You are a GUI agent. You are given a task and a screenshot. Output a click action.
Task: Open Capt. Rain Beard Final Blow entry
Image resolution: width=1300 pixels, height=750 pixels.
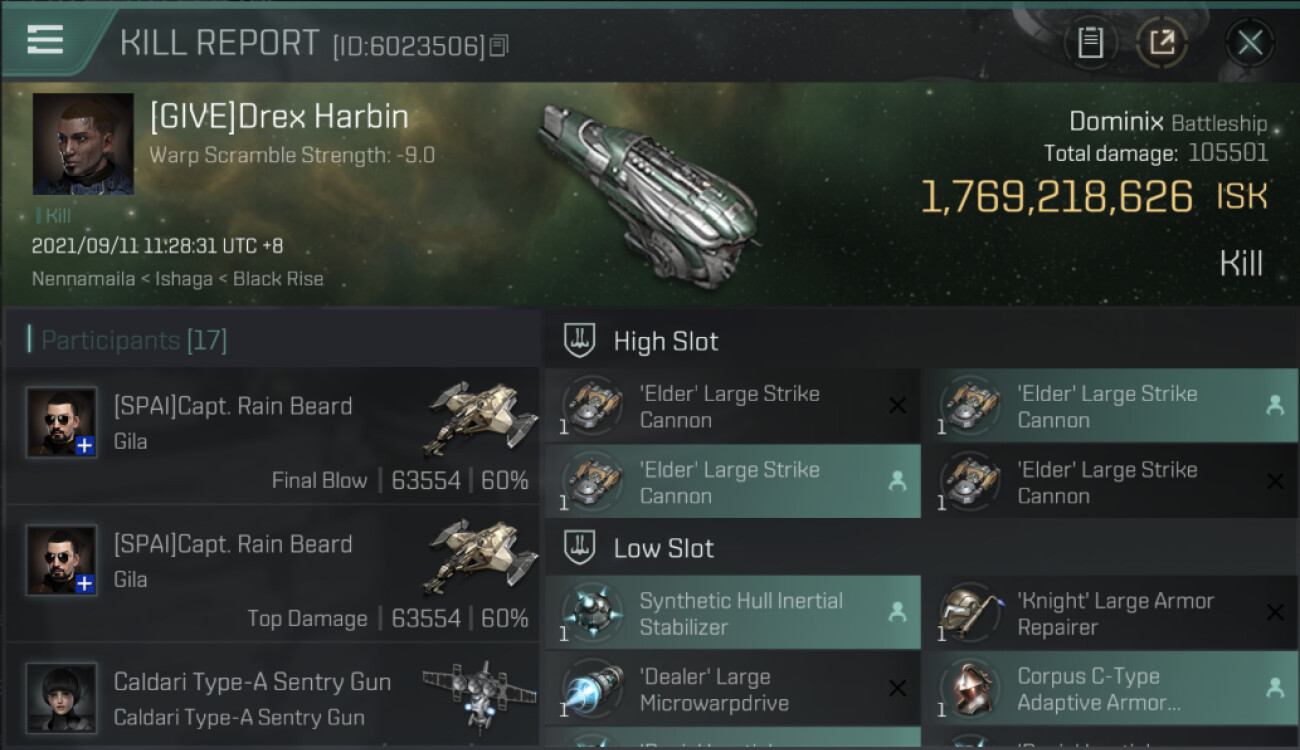[273, 435]
